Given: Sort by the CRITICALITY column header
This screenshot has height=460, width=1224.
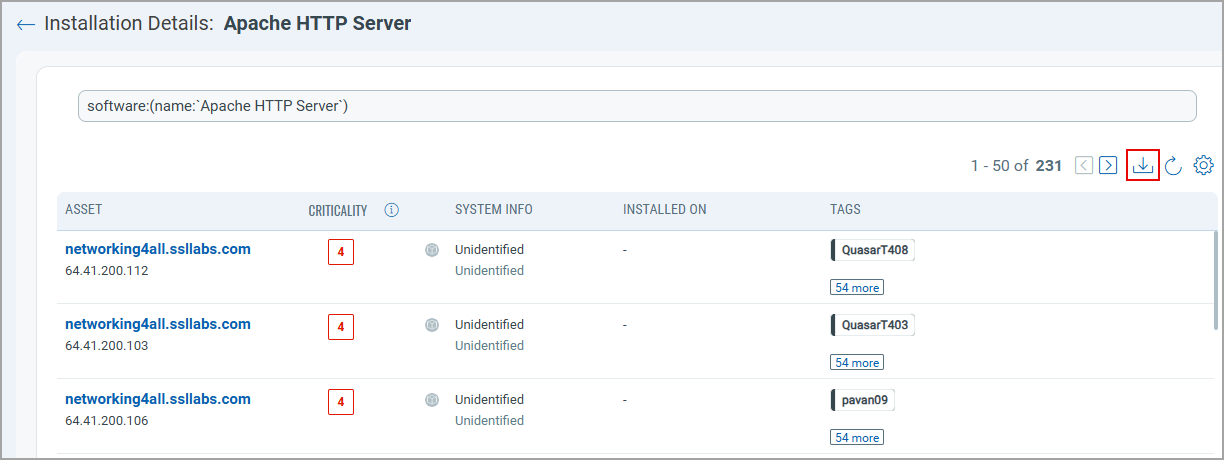Looking at the screenshot, I should click(x=338, y=210).
